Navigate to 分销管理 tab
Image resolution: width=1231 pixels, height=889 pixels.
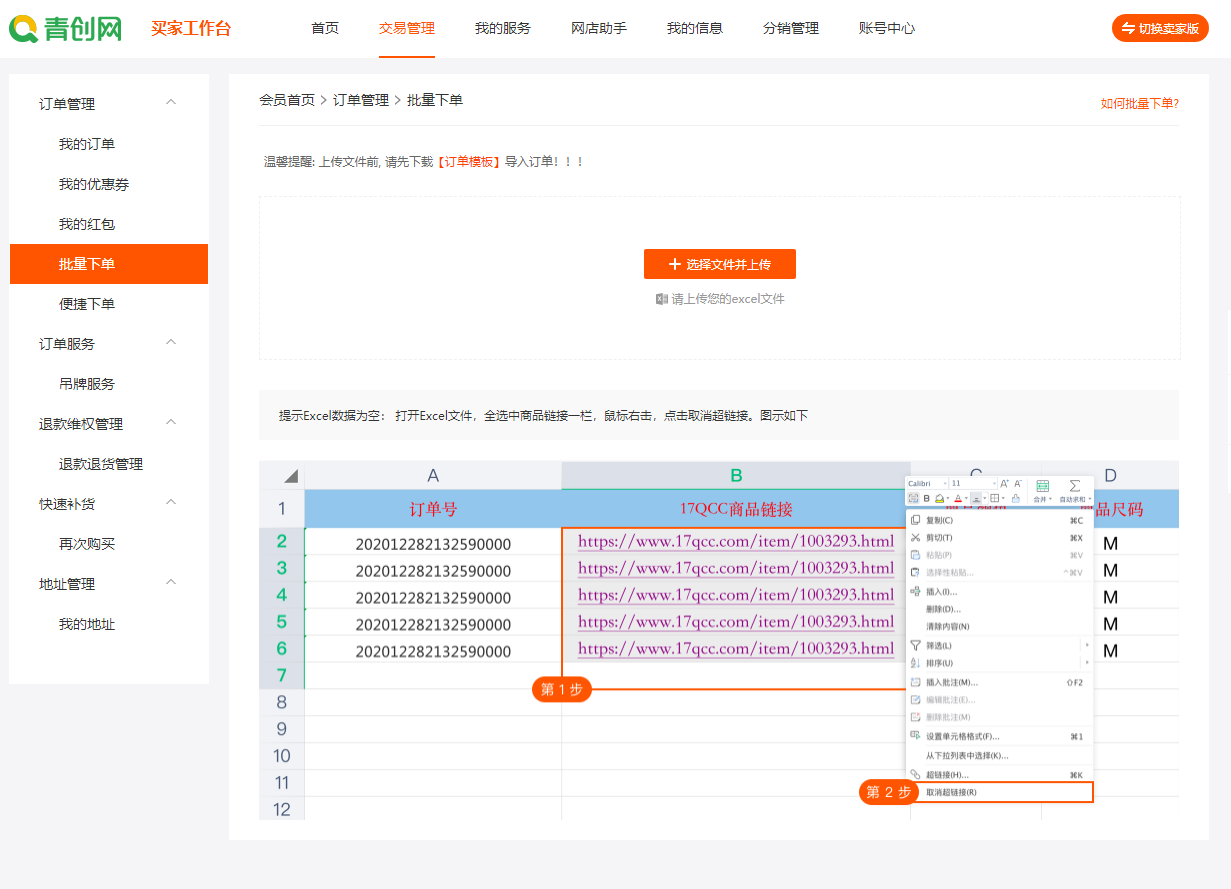(x=791, y=28)
